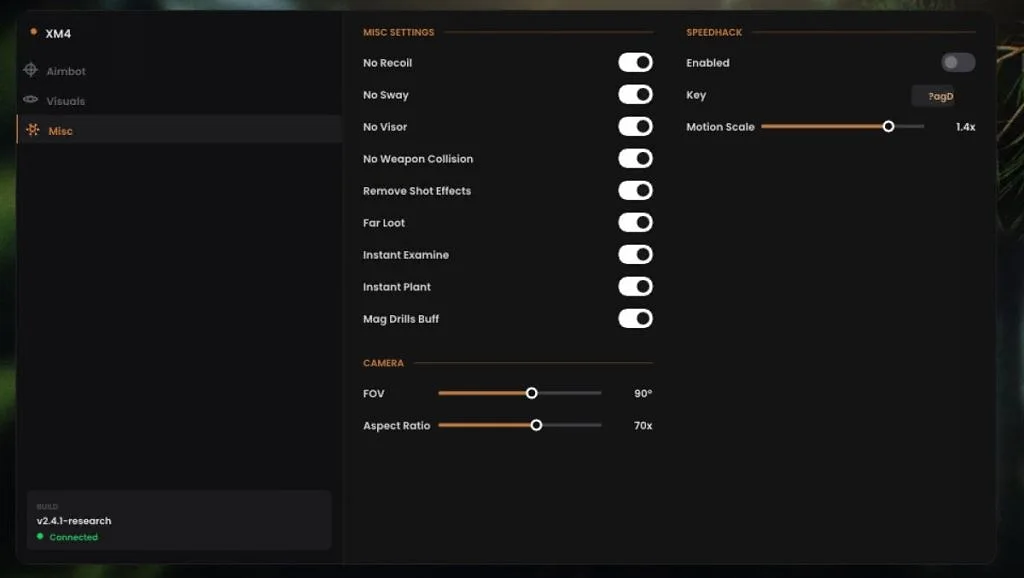Click the FOV slider handle
This screenshot has width=1024, height=578.
pyautogui.click(x=532, y=393)
